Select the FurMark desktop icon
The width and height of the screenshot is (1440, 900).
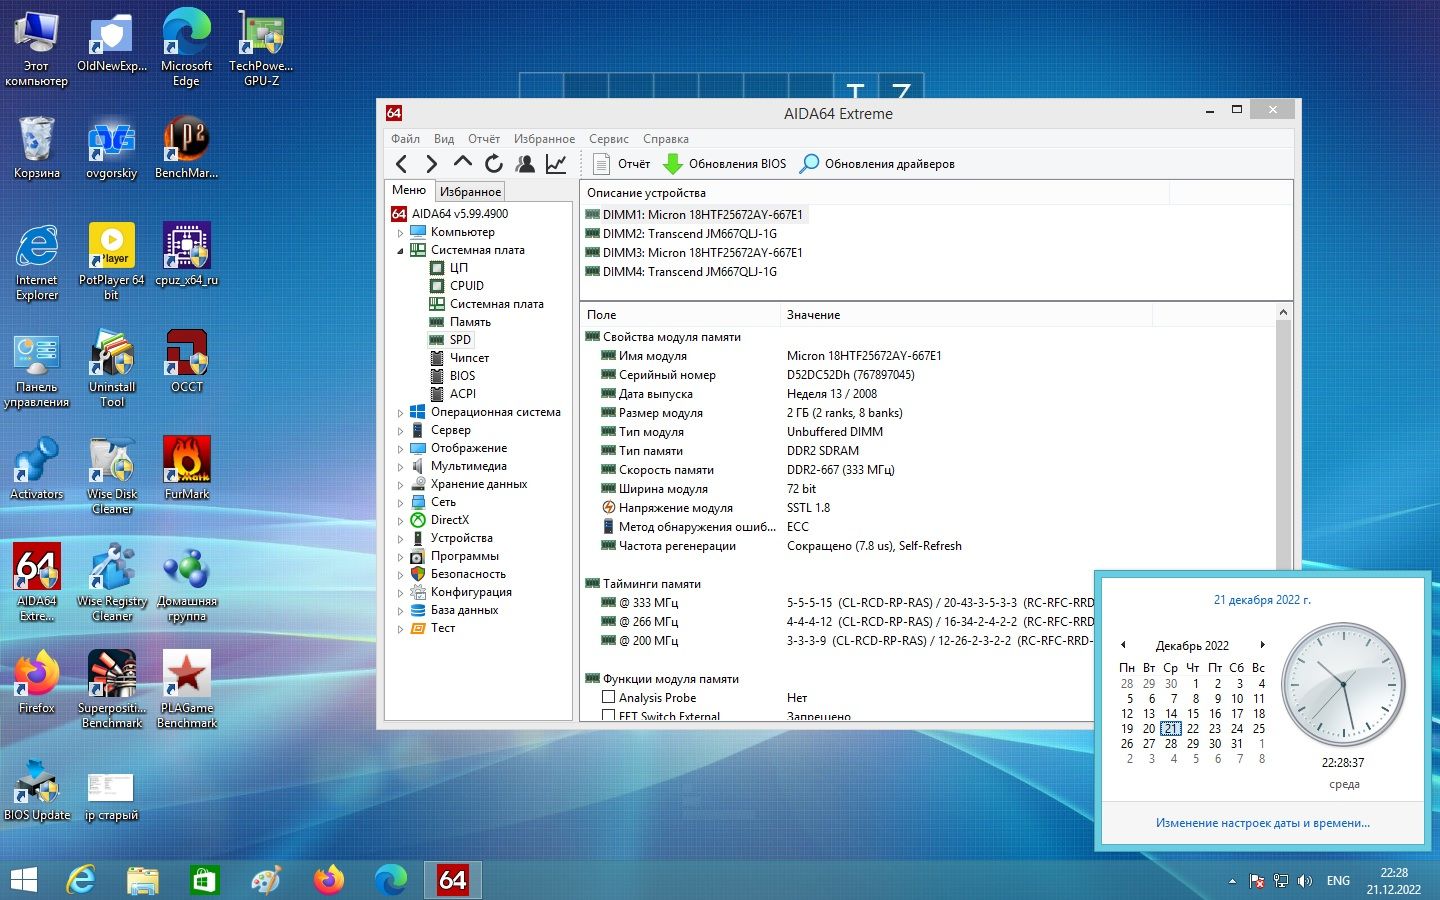[187, 468]
